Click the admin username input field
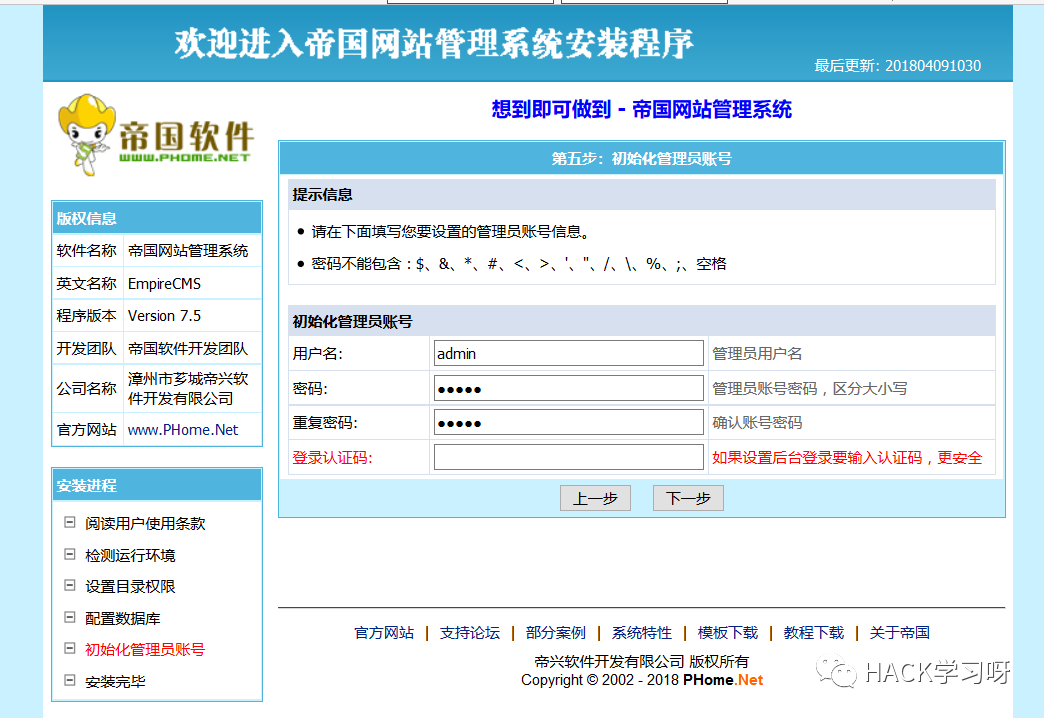 pyautogui.click(x=568, y=352)
